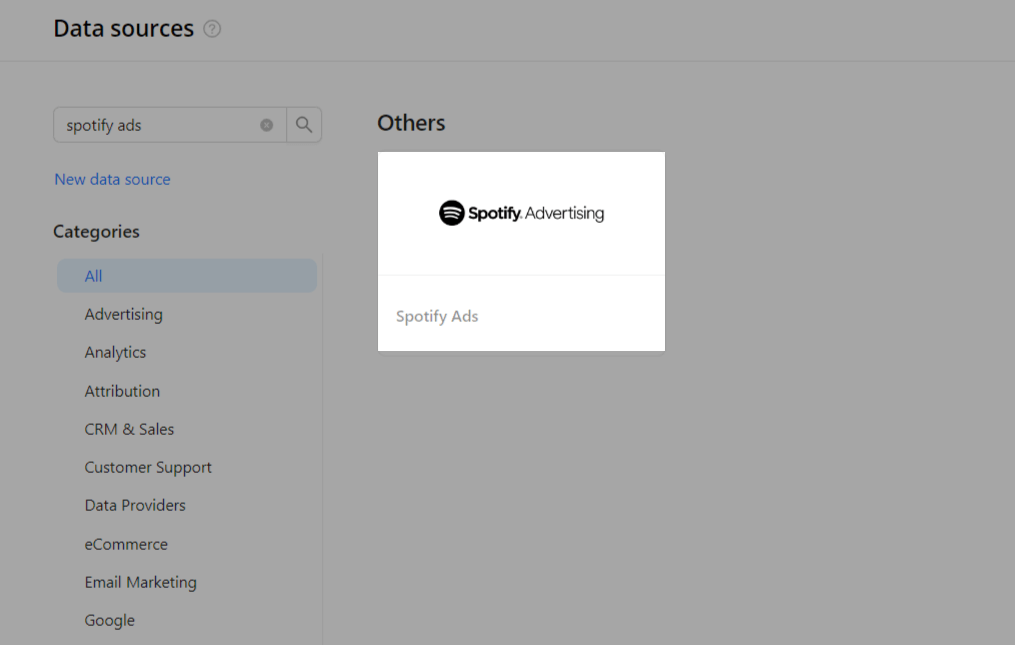Filter by the eCommerce category
Screen dimensions: 1015x645
click(126, 544)
